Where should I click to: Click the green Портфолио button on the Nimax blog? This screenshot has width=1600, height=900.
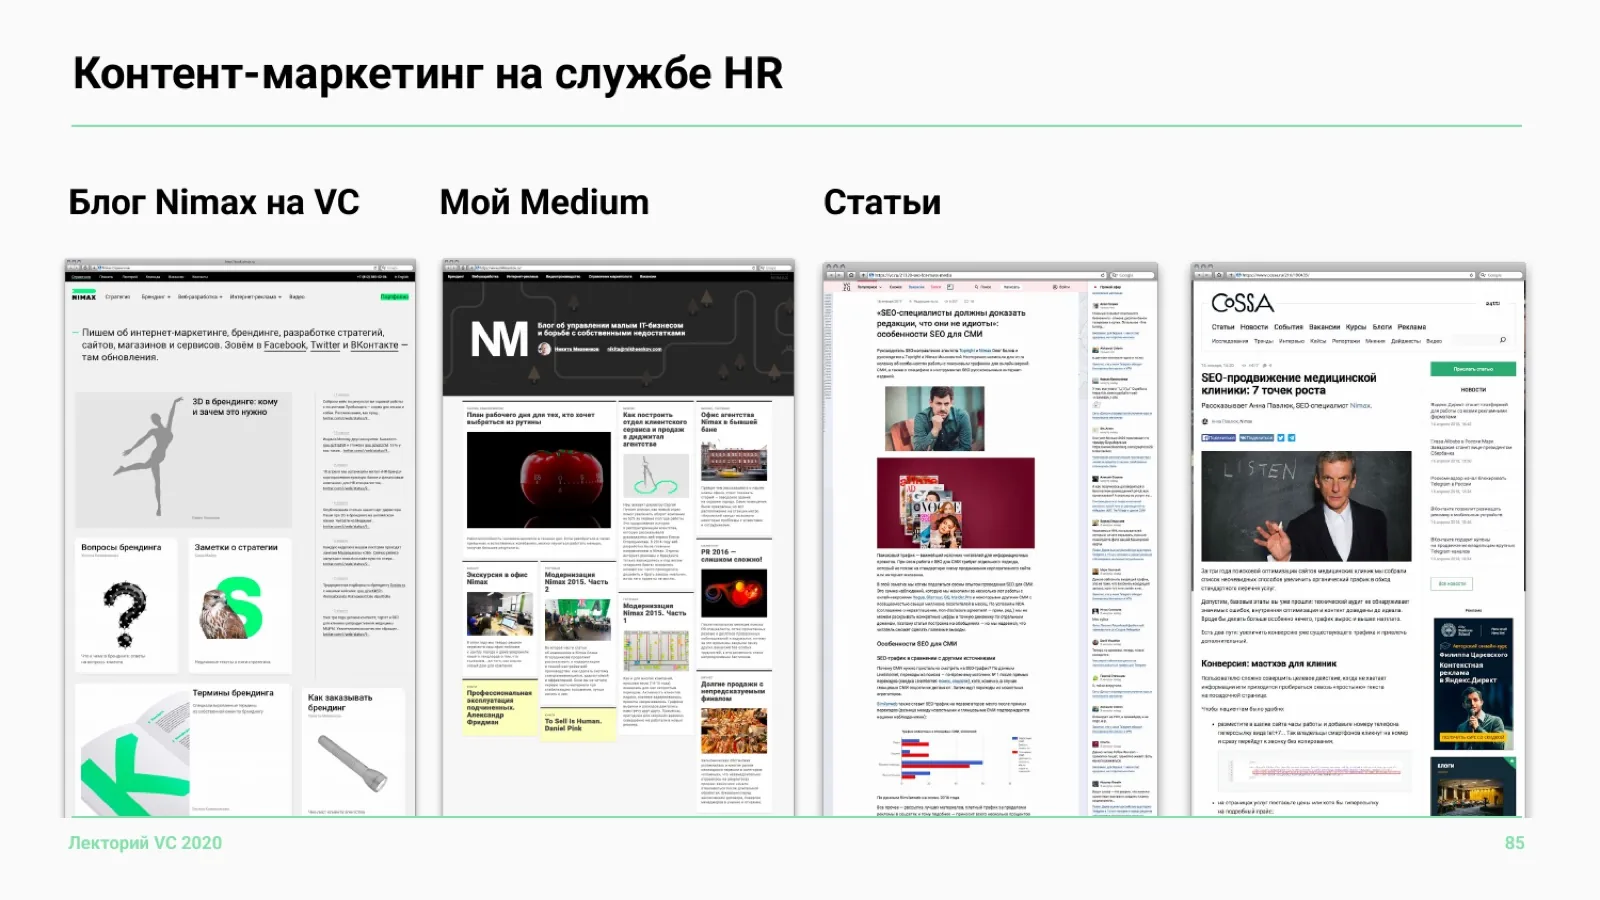[395, 297]
